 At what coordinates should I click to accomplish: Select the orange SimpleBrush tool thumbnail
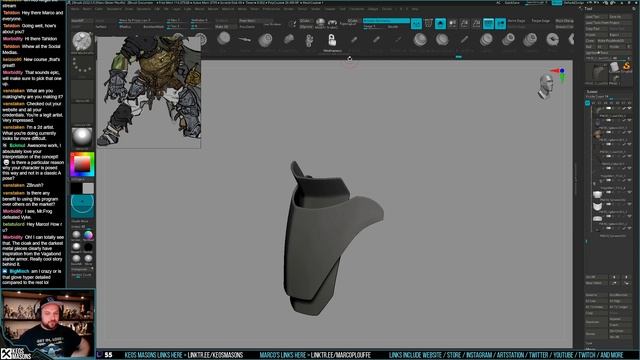(x=626, y=66)
